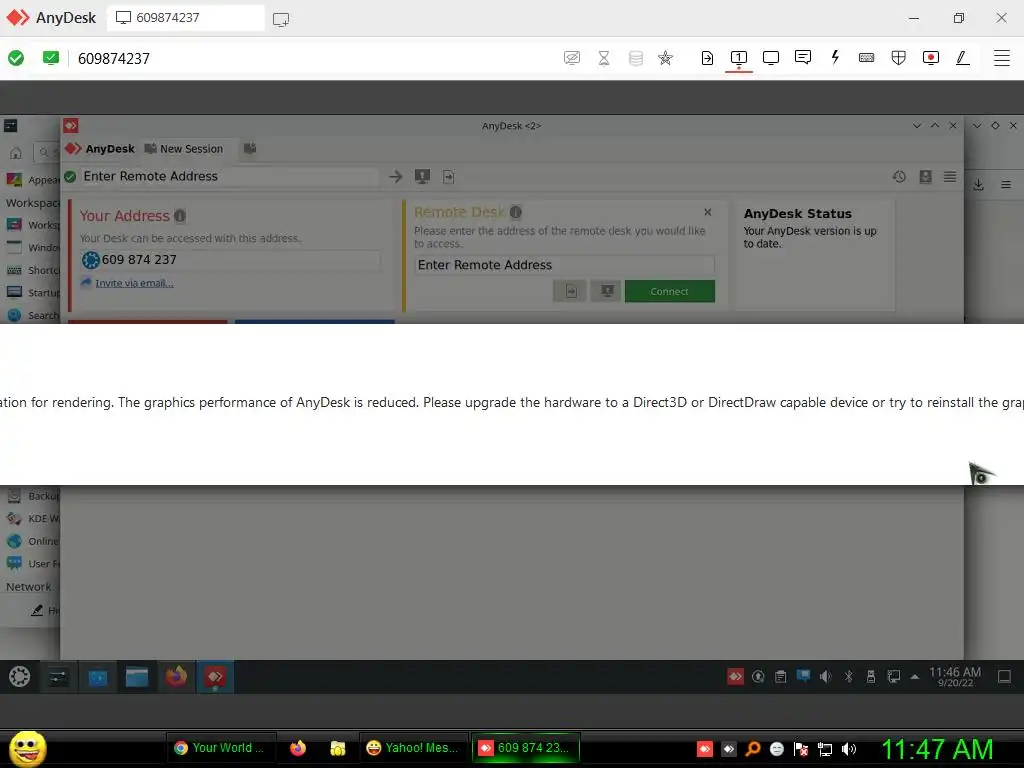The width and height of the screenshot is (1024, 768).
Task: Click the Invite via email link
Action: [135, 283]
